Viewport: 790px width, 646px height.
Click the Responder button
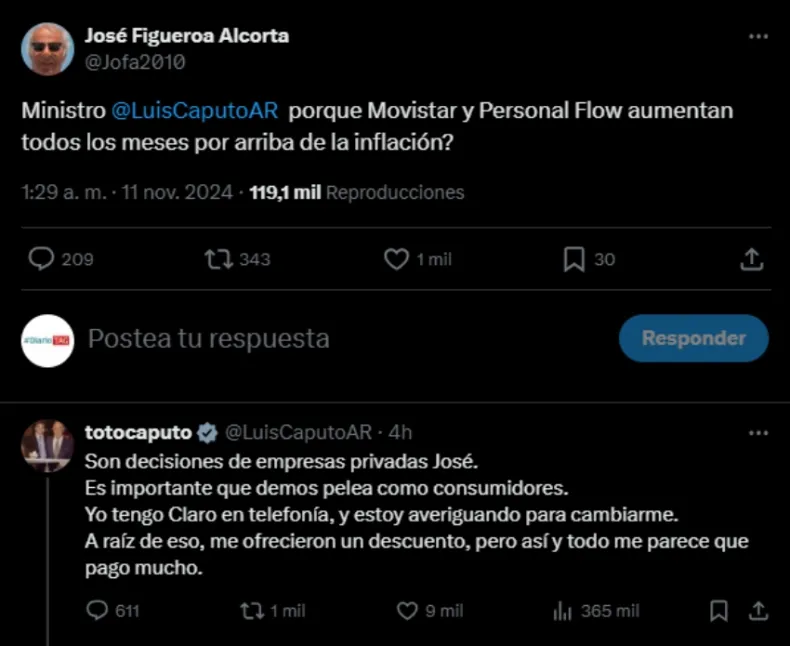[x=693, y=338]
